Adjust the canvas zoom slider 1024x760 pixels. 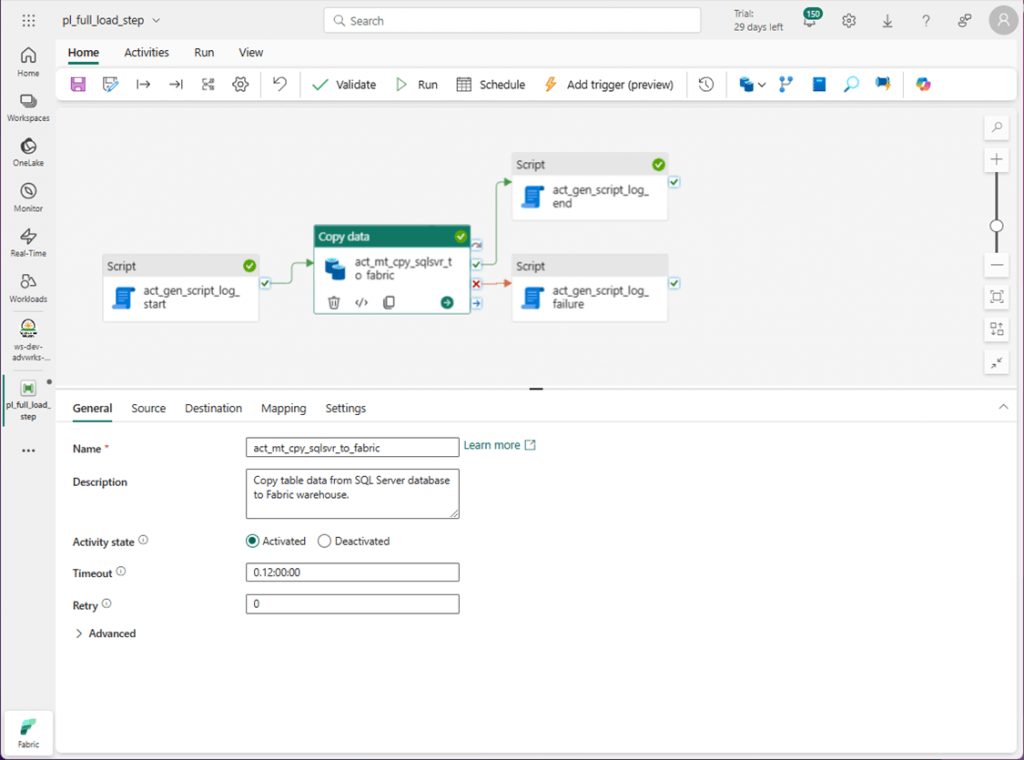tap(995, 226)
